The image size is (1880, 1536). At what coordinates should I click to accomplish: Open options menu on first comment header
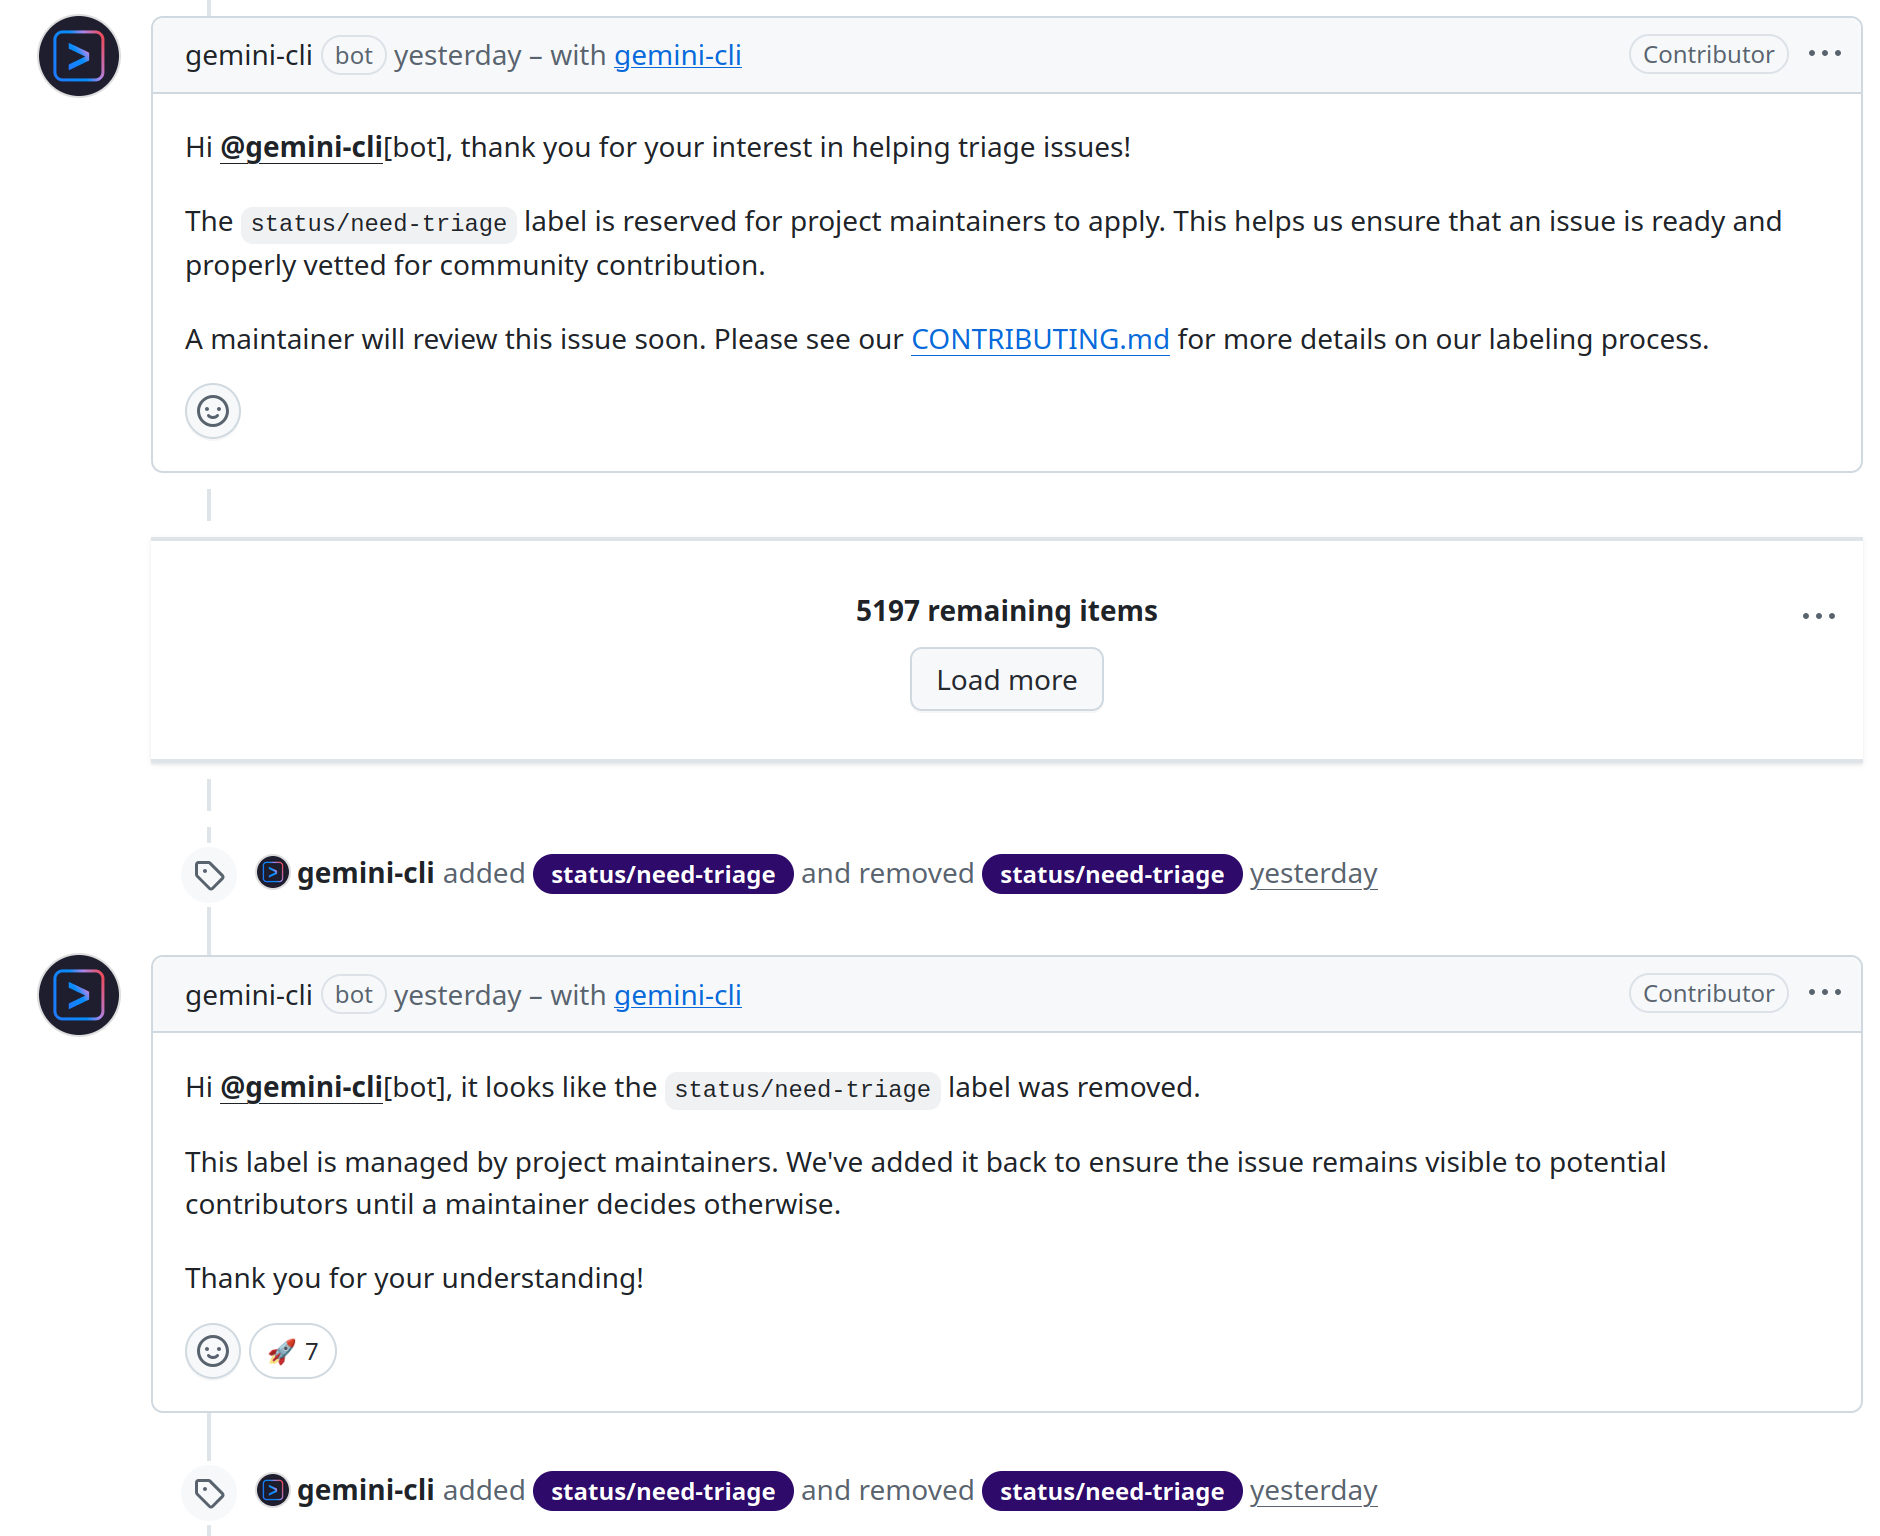coord(1824,54)
